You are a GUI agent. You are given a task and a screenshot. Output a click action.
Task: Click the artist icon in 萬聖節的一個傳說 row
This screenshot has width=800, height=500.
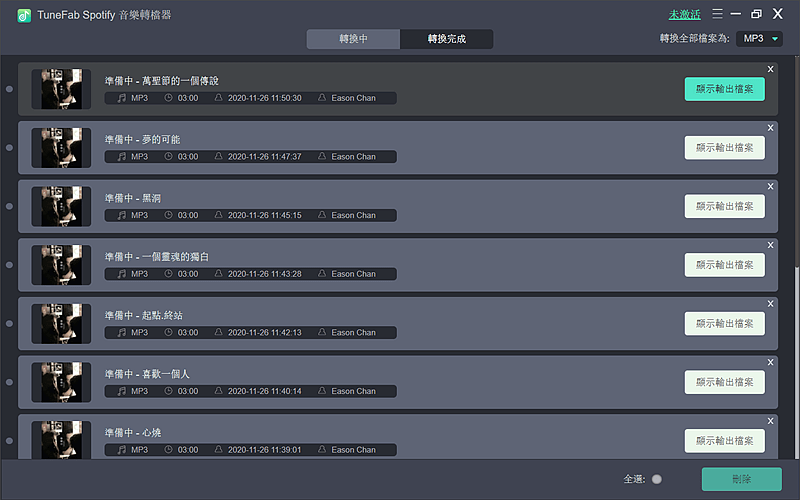point(322,97)
